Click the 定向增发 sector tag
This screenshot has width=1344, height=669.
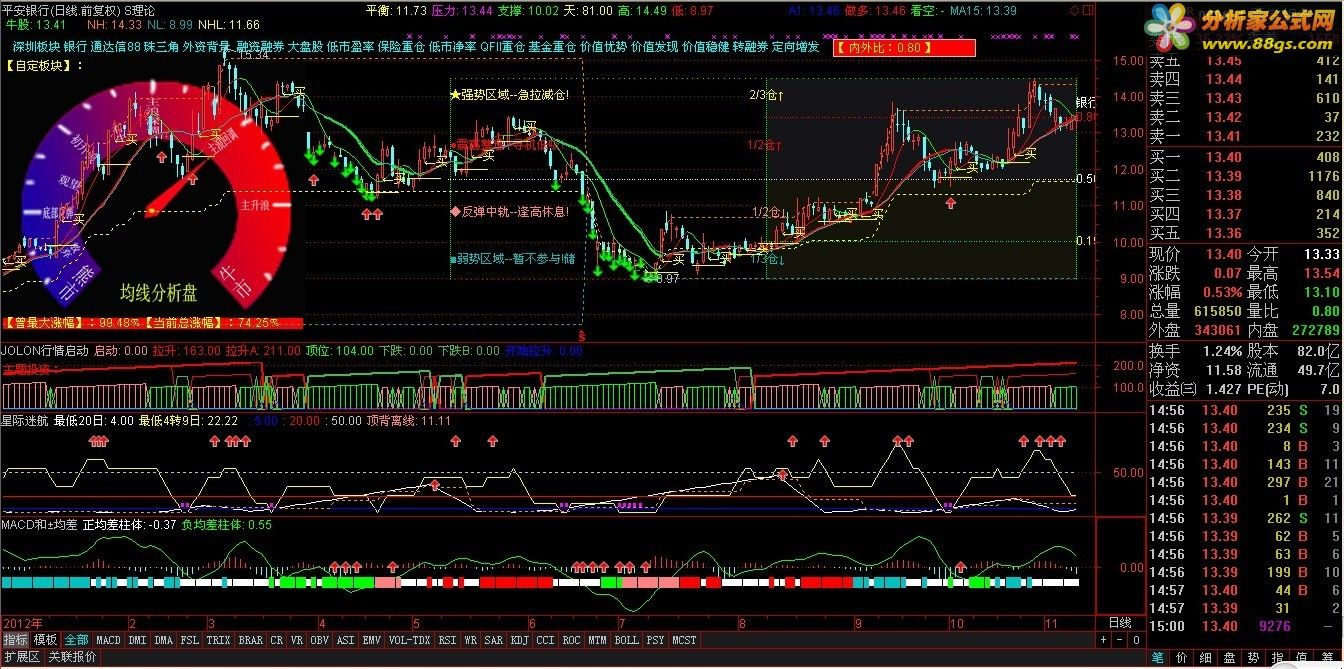tap(795, 46)
